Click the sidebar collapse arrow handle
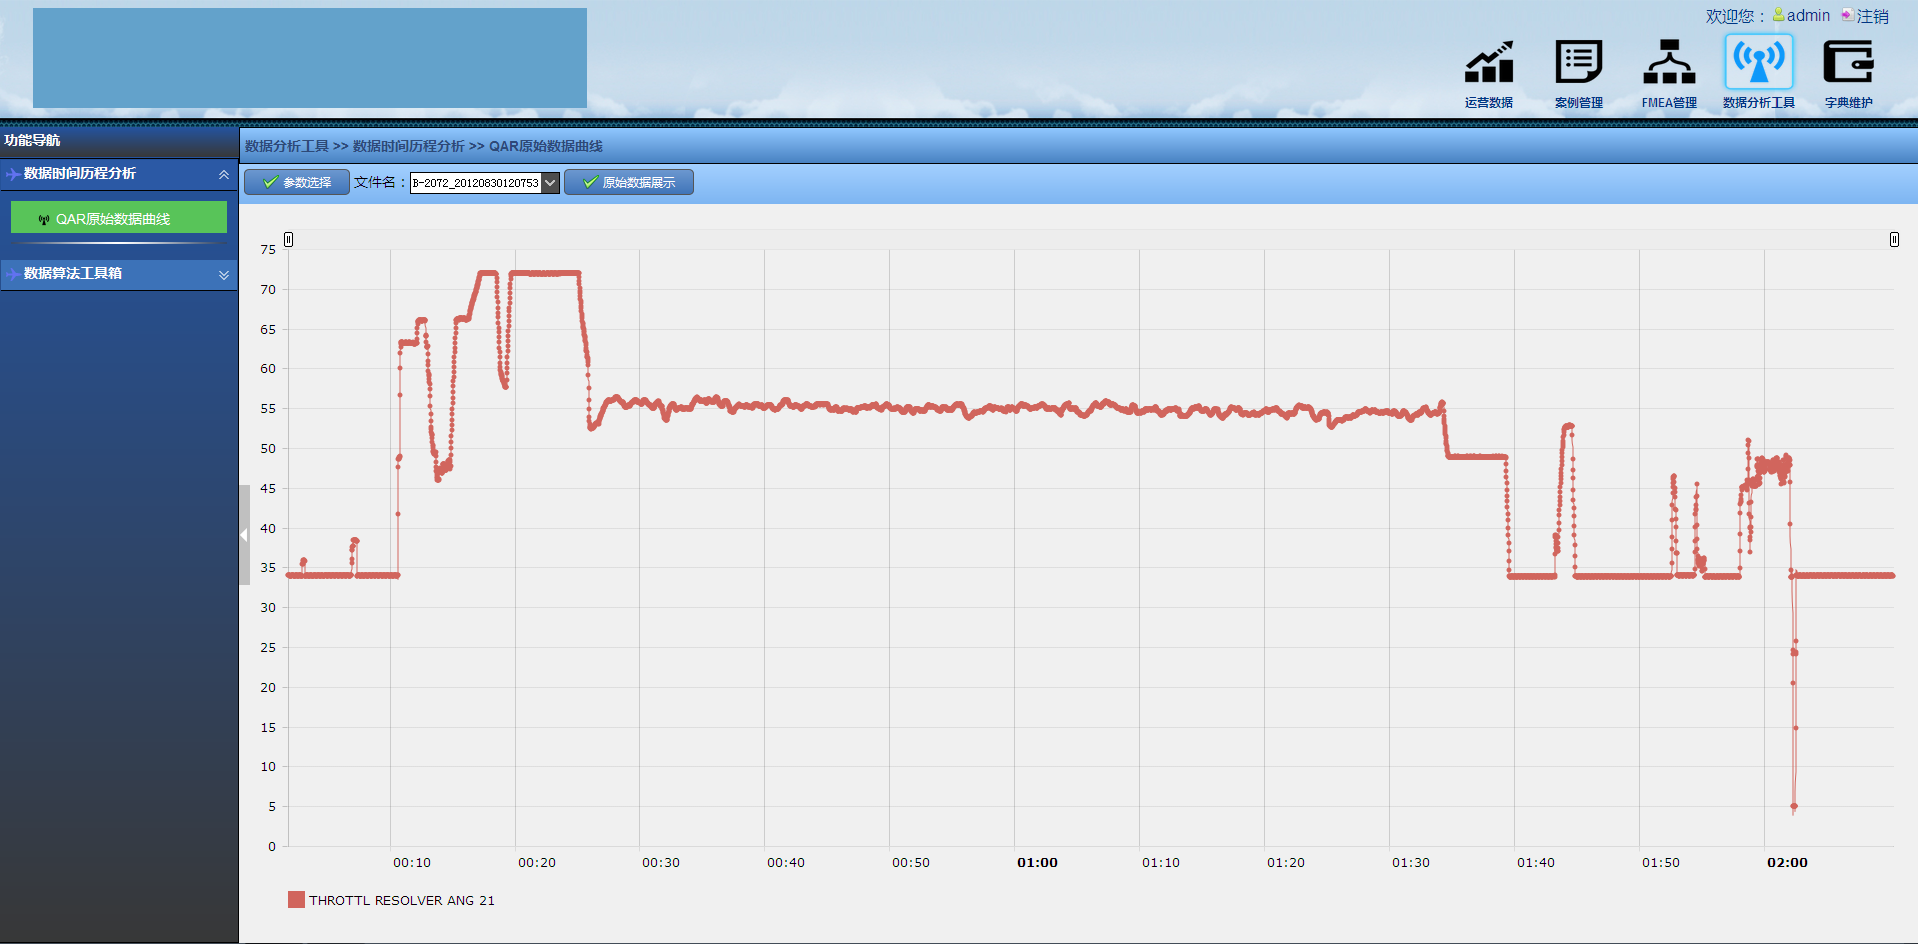 [243, 535]
